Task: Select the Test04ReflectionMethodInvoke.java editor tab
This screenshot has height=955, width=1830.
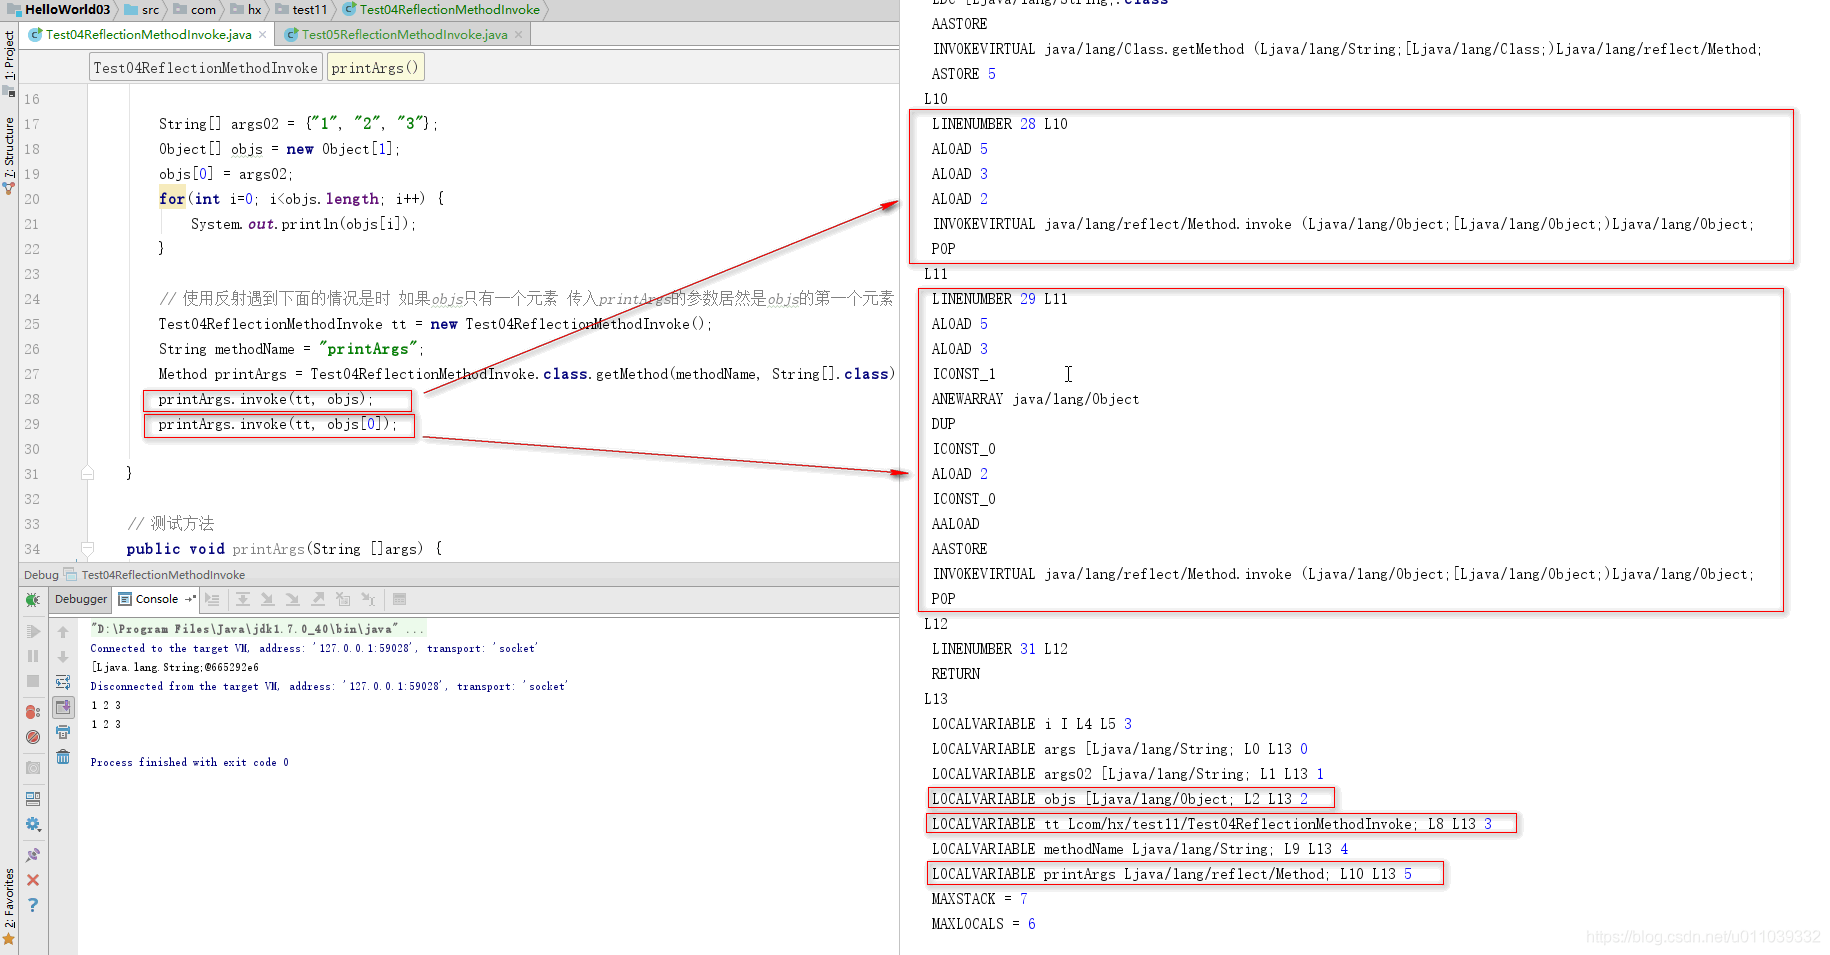Action: 148,34
